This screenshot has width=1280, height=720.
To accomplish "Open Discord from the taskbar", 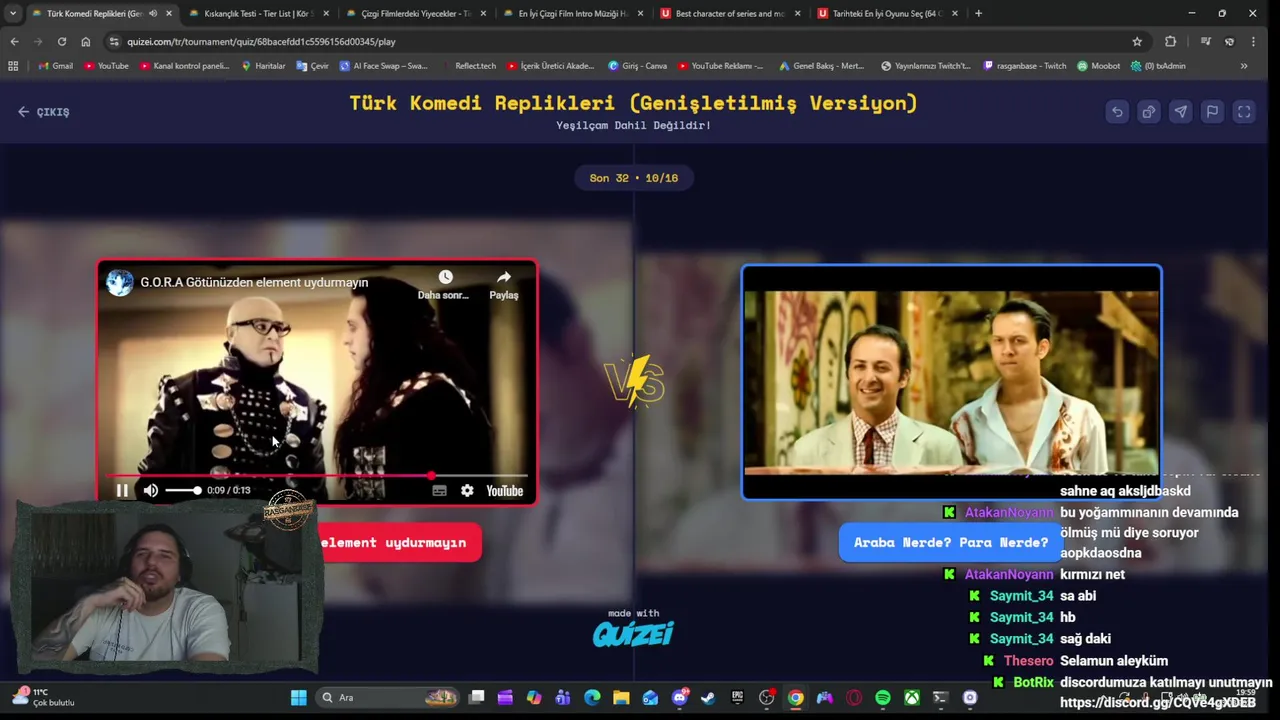I will pyautogui.click(x=680, y=697).
